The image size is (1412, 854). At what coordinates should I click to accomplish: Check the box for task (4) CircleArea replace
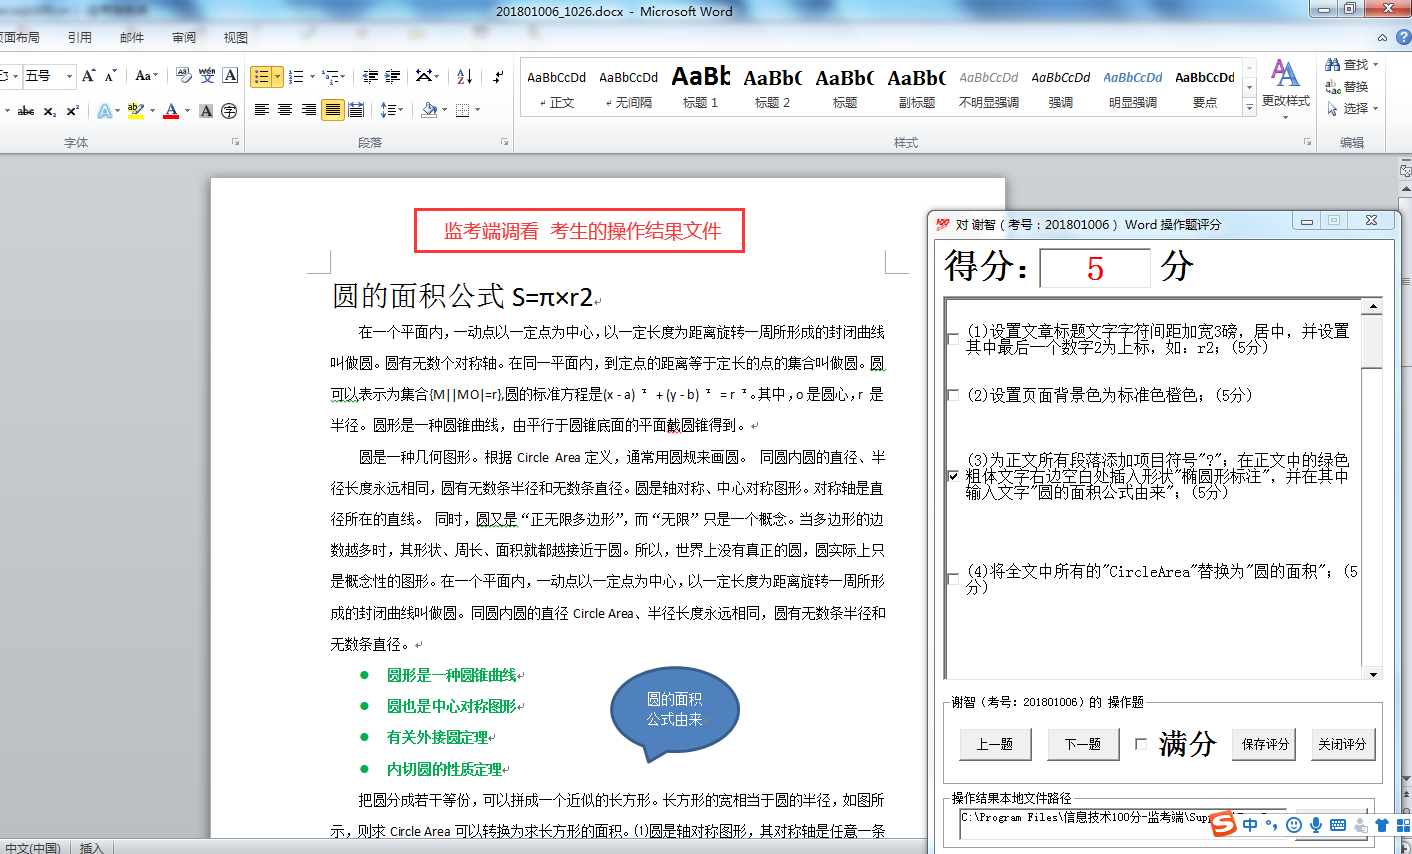click(953, 579)
